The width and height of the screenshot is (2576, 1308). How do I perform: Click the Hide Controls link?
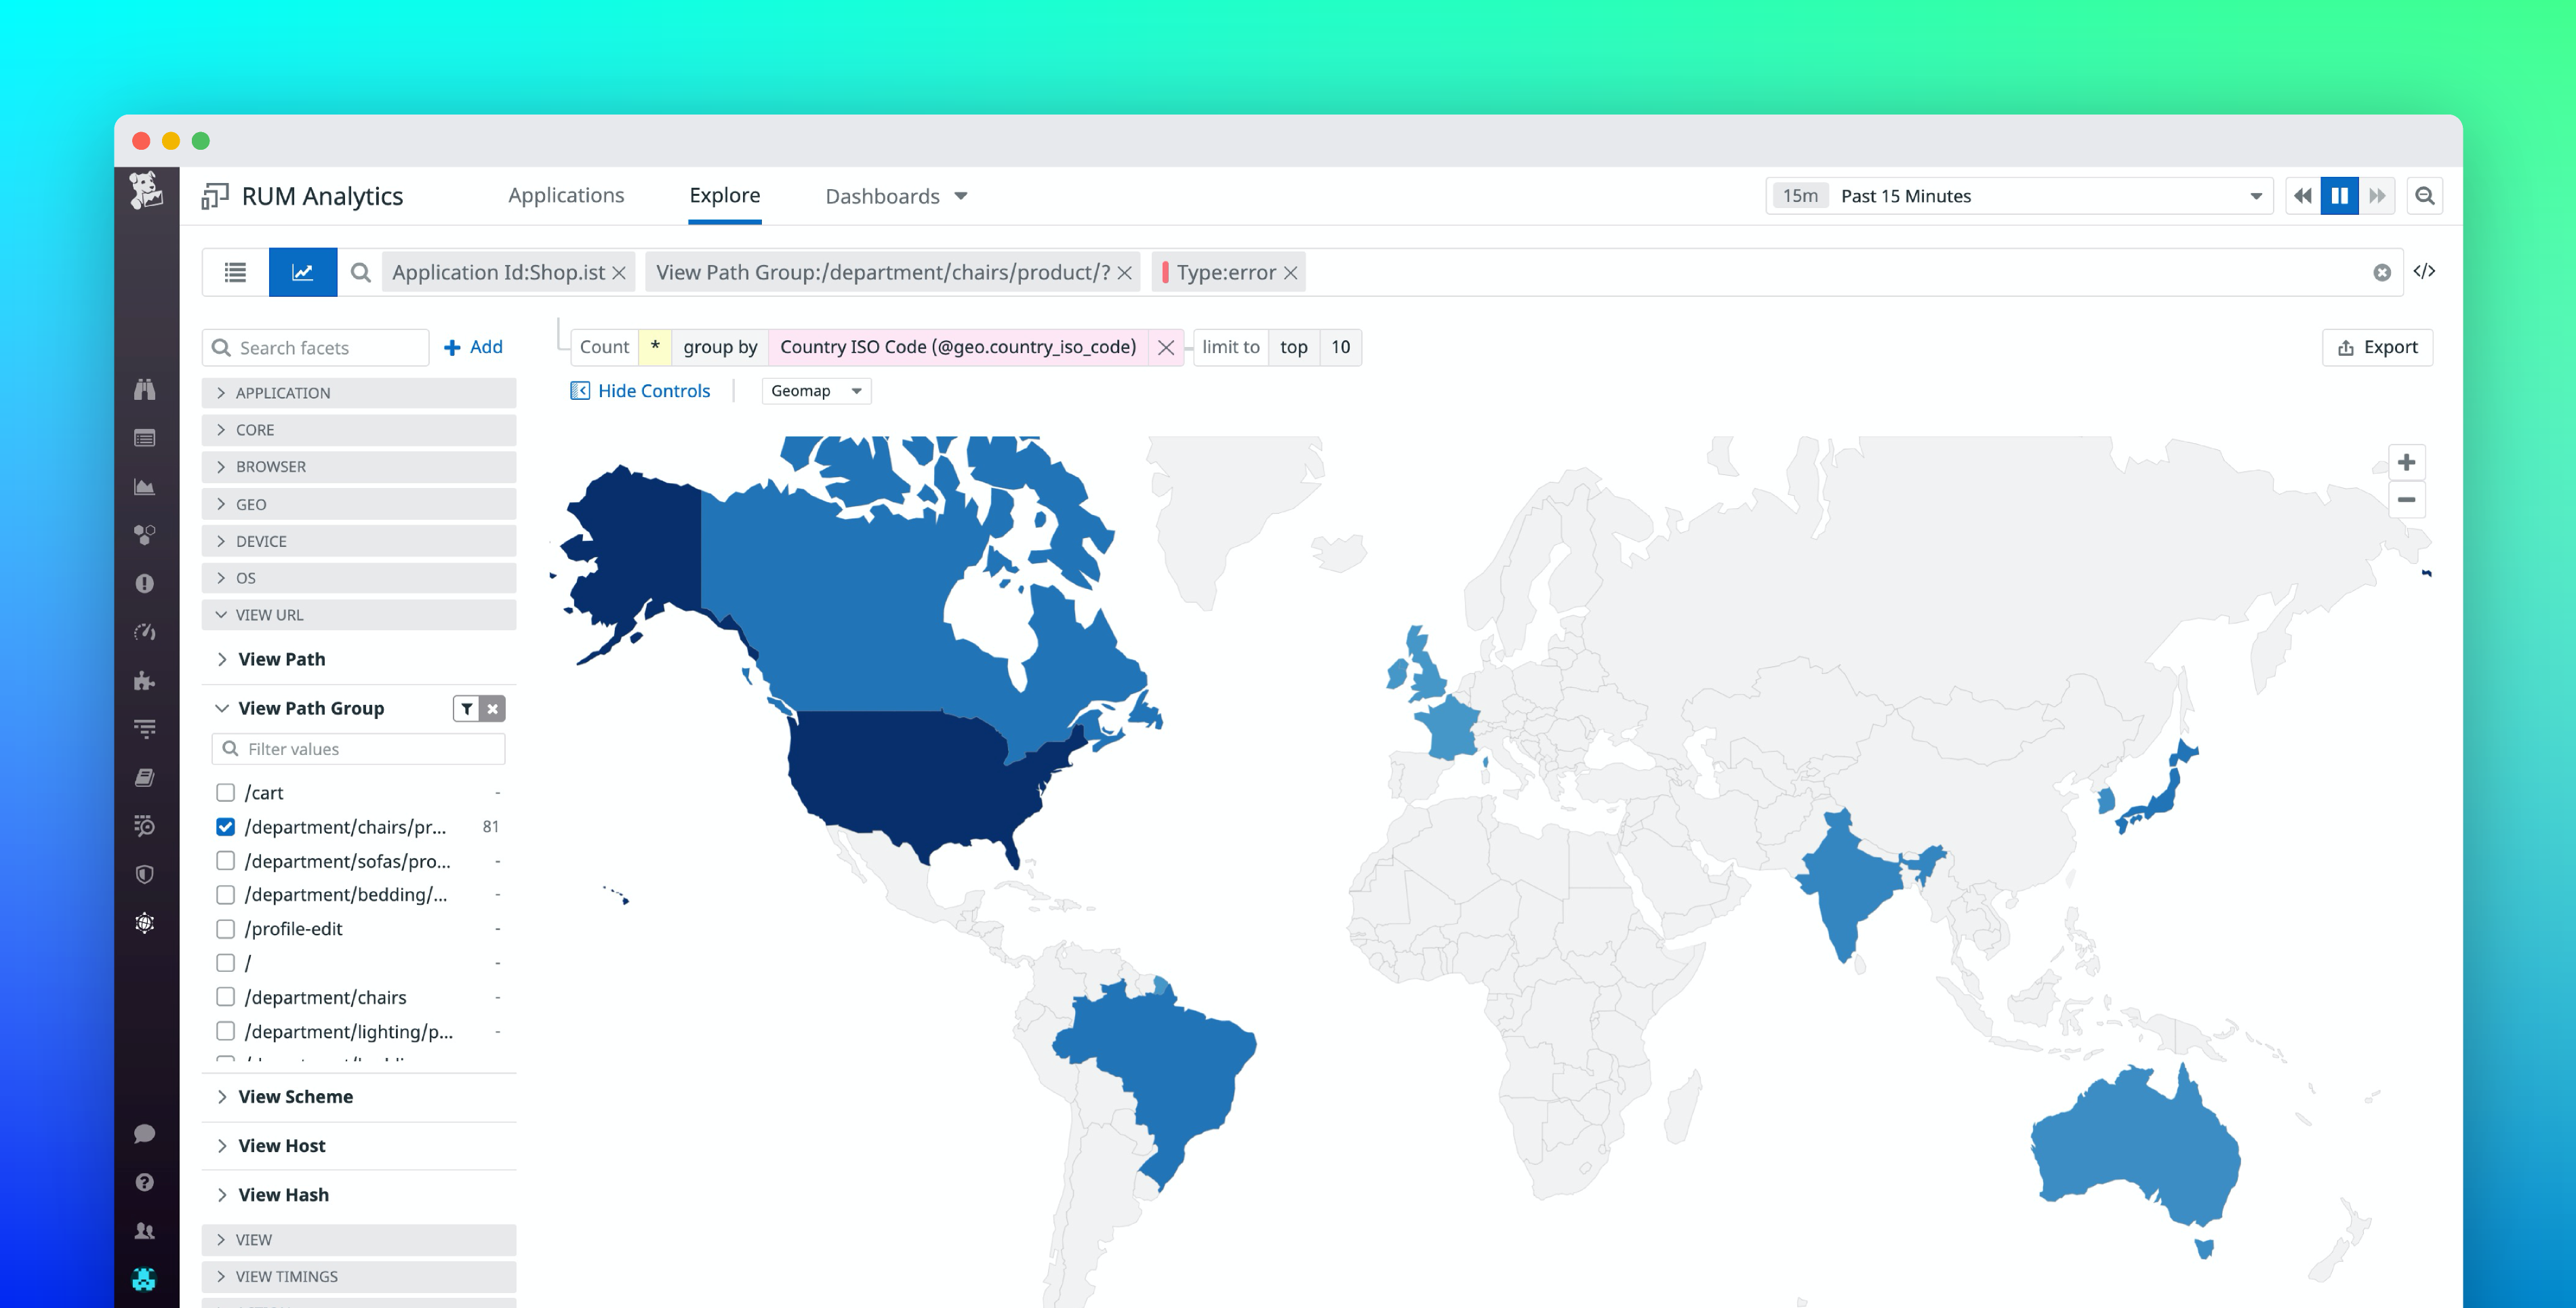coord(653,390)
